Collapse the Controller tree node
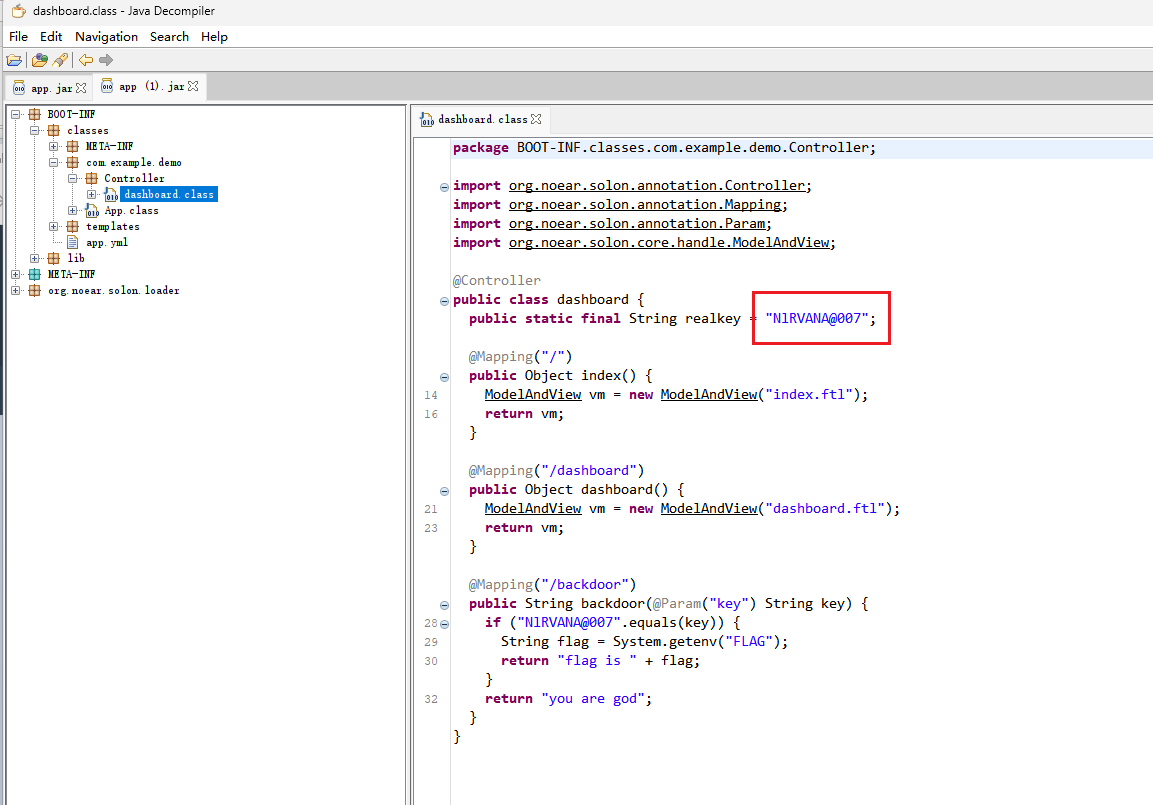The height and width of the screenshot is (805, 1153). click(x=73, y=179)
